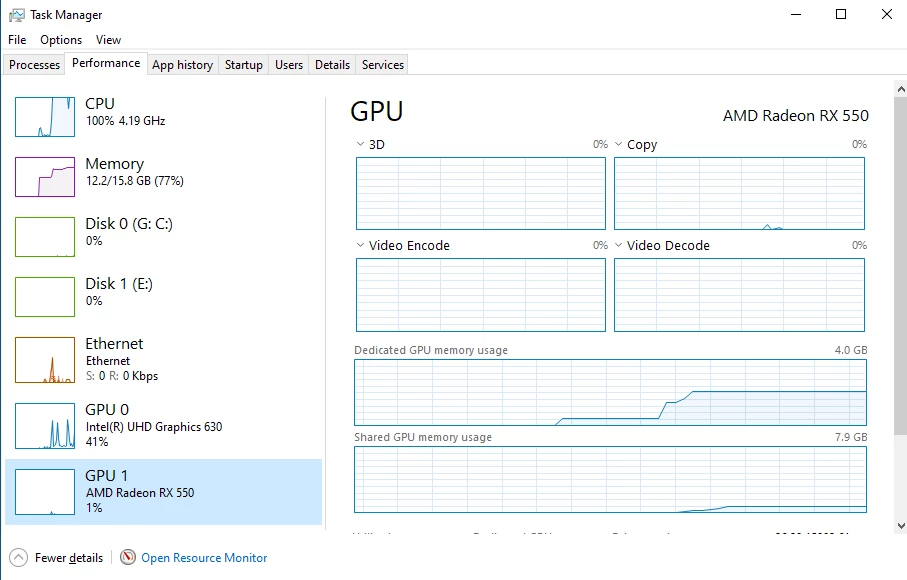Open the 3D engine dropdown chevron

(360, 144)
